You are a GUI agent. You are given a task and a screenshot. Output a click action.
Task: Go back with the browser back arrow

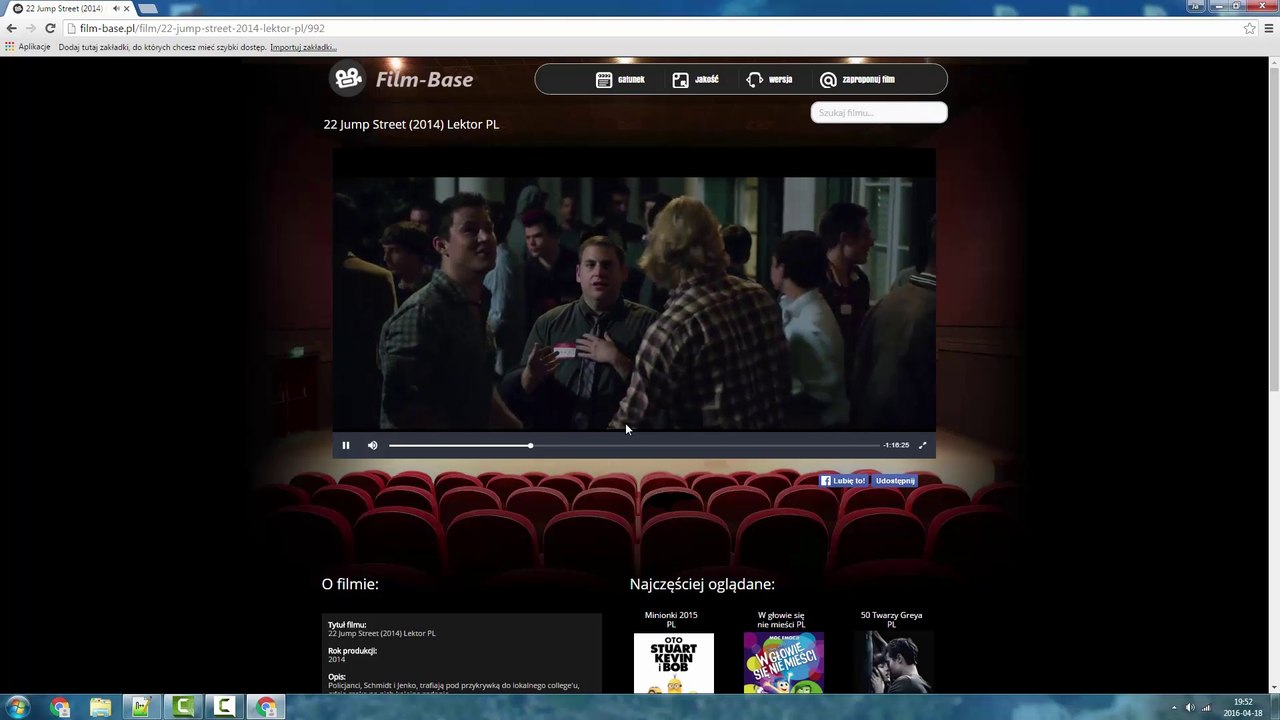tap(12, 28)
